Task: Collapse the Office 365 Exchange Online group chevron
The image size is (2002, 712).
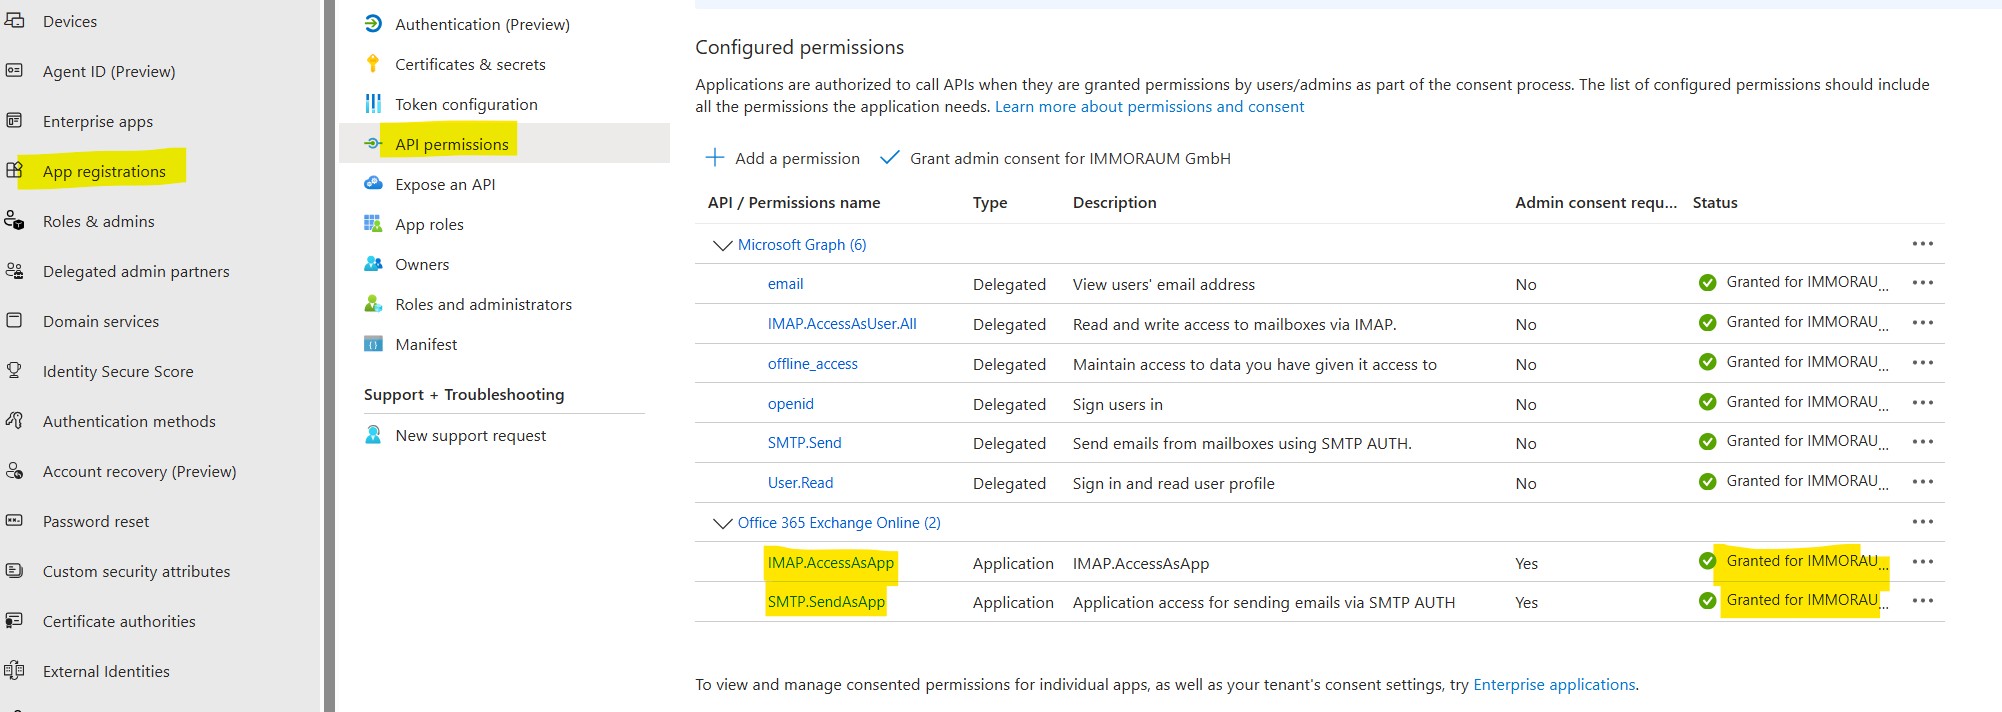Action: pos(722,523)
